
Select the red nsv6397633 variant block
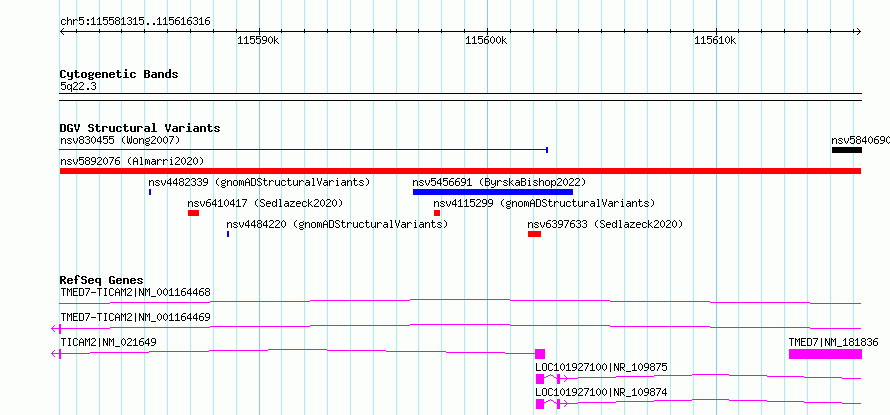click(x=534, y=234)
